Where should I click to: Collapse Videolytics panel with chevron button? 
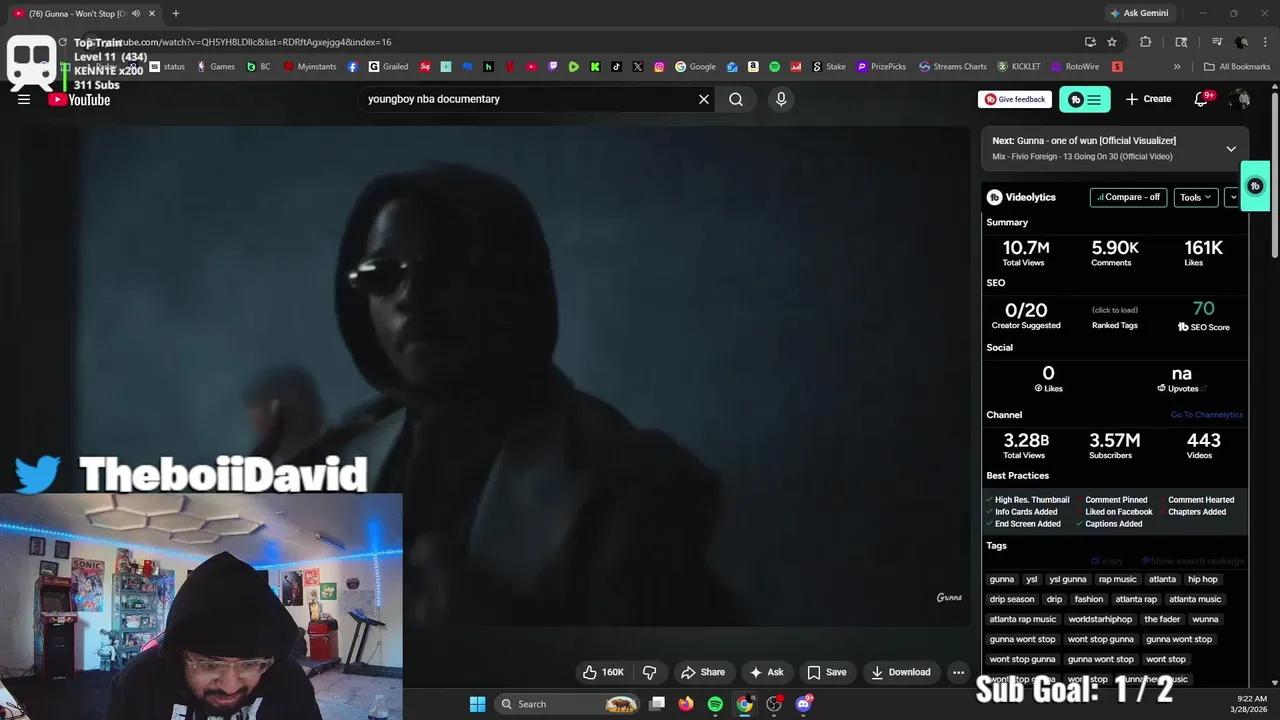coord(1233,197)
